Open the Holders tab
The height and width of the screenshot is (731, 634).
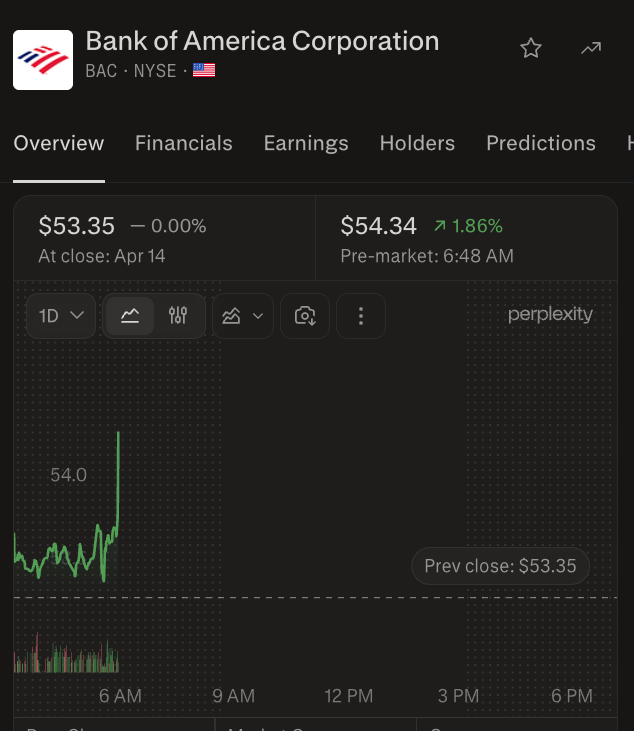(417, 143)
